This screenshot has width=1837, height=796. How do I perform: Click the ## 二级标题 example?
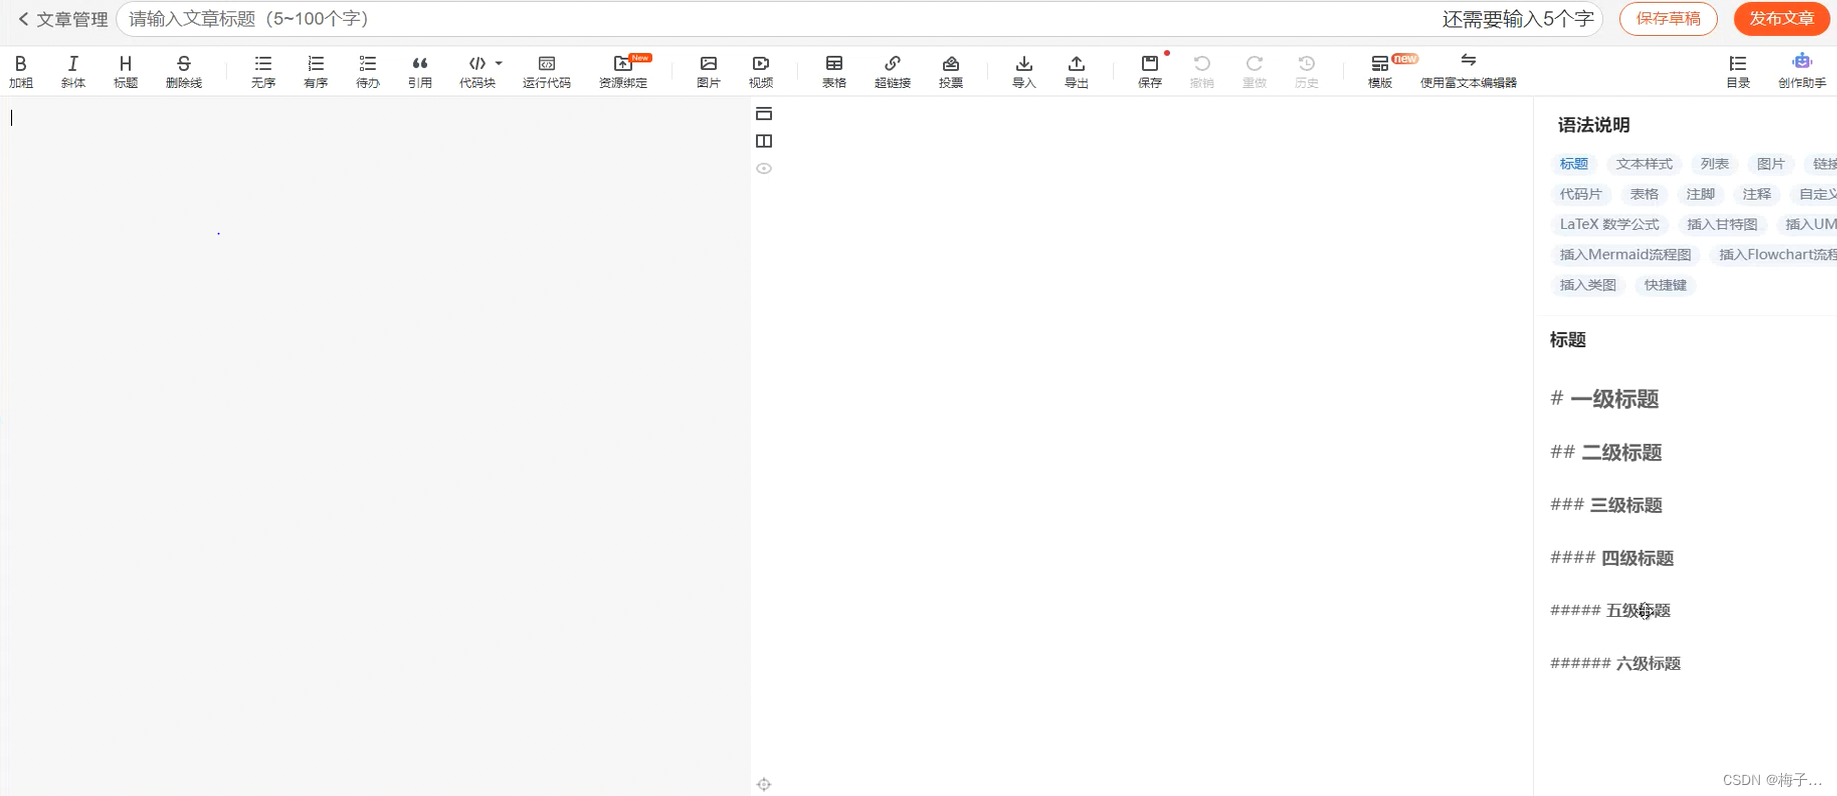(1606, 452)
